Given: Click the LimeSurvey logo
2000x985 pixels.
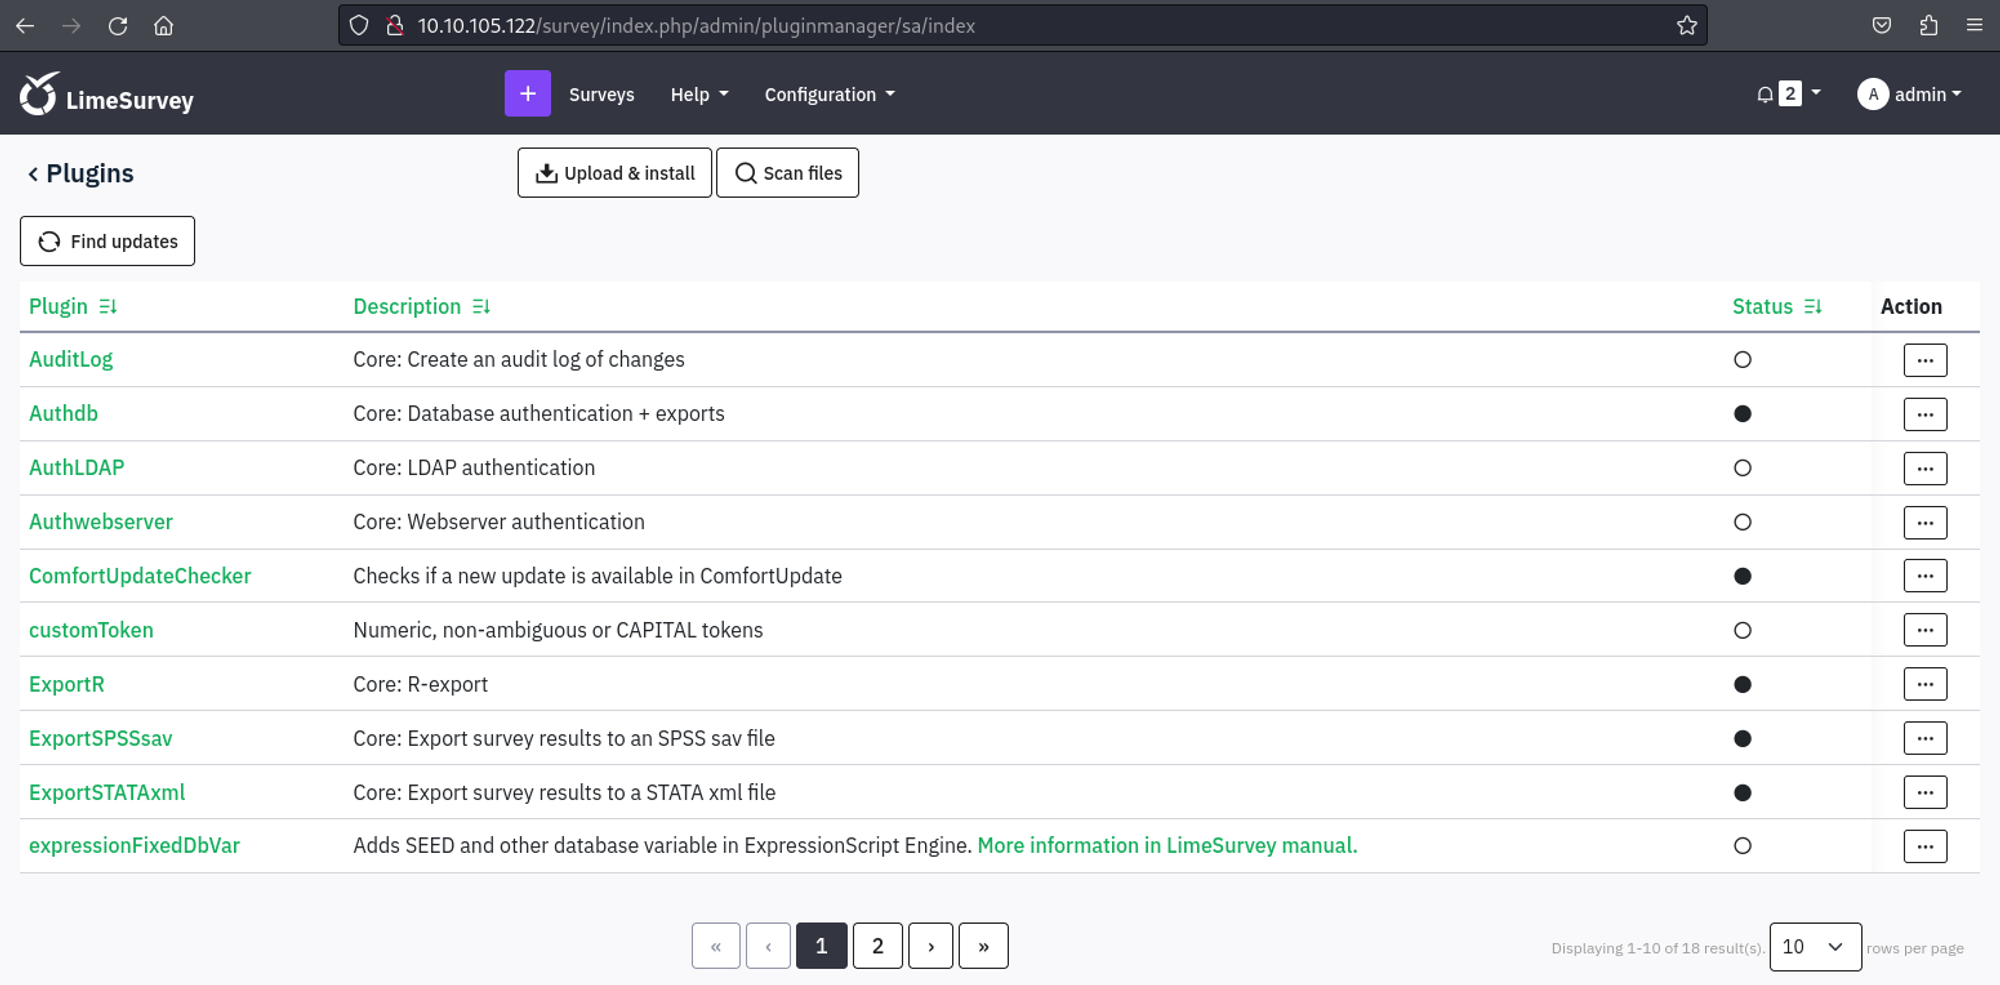Looking at the screenshot, I should tap(107, 96).
